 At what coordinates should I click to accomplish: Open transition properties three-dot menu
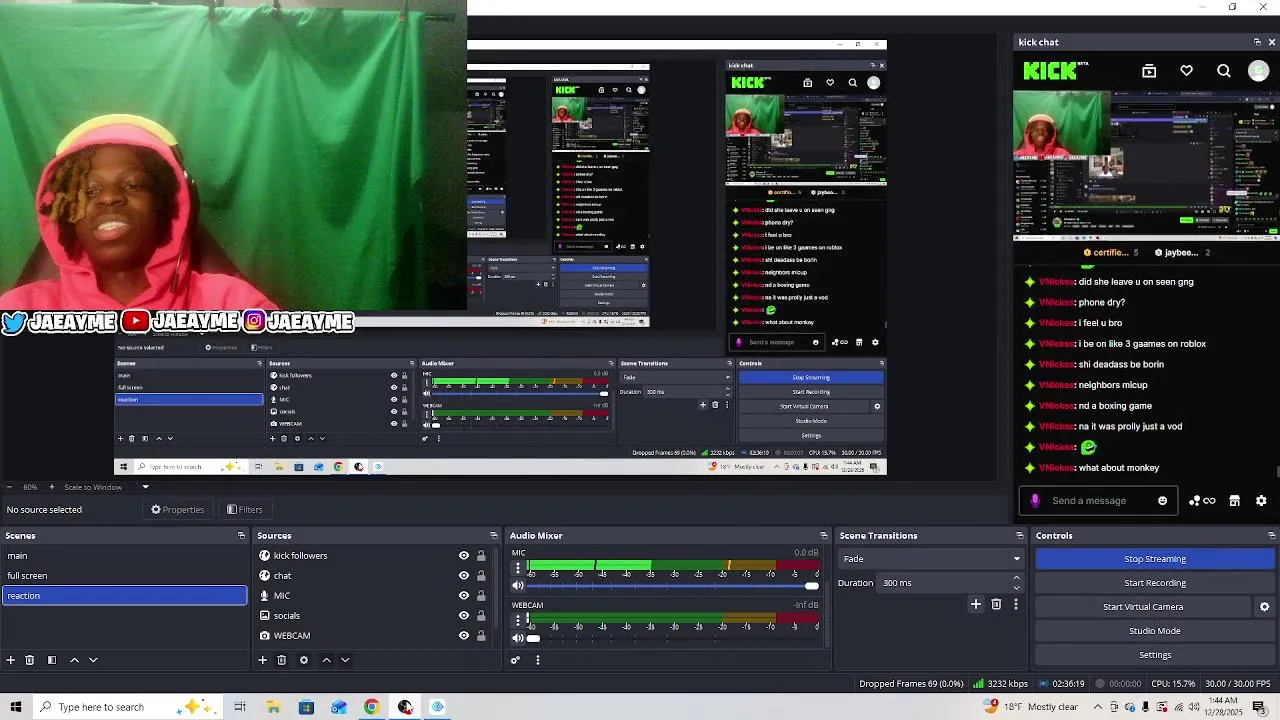[1016, 604]
